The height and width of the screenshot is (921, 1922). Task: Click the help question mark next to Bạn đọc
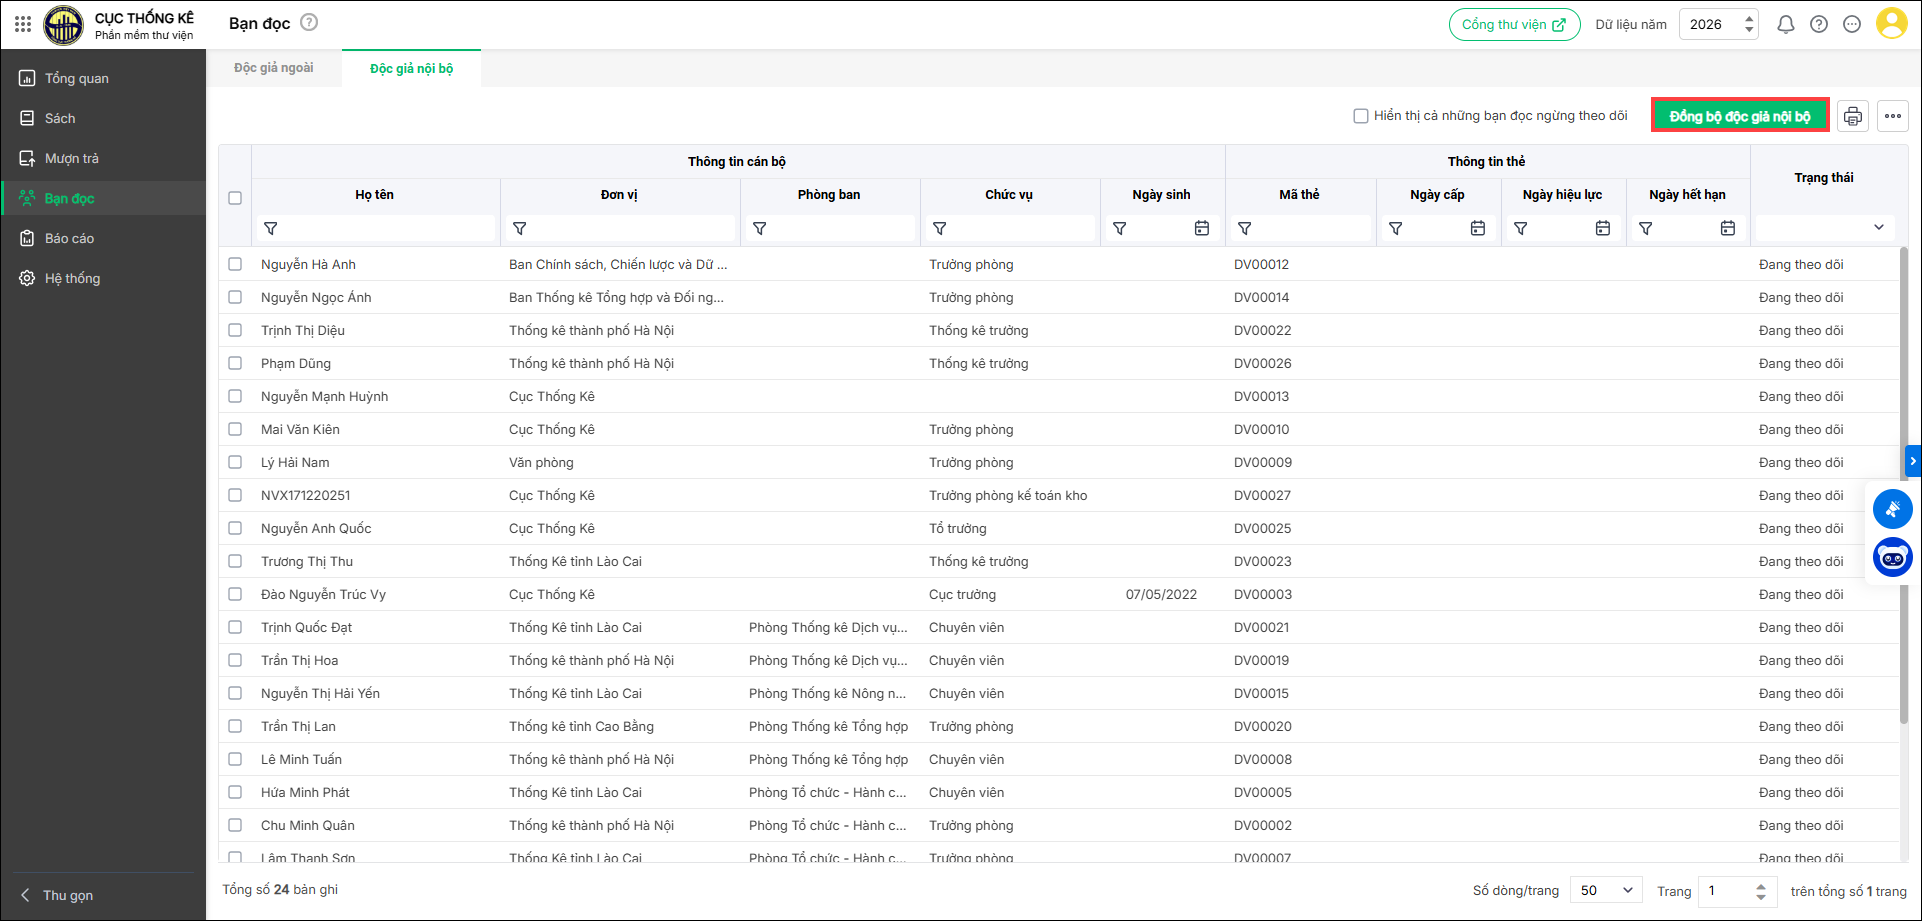coord(309,22)
